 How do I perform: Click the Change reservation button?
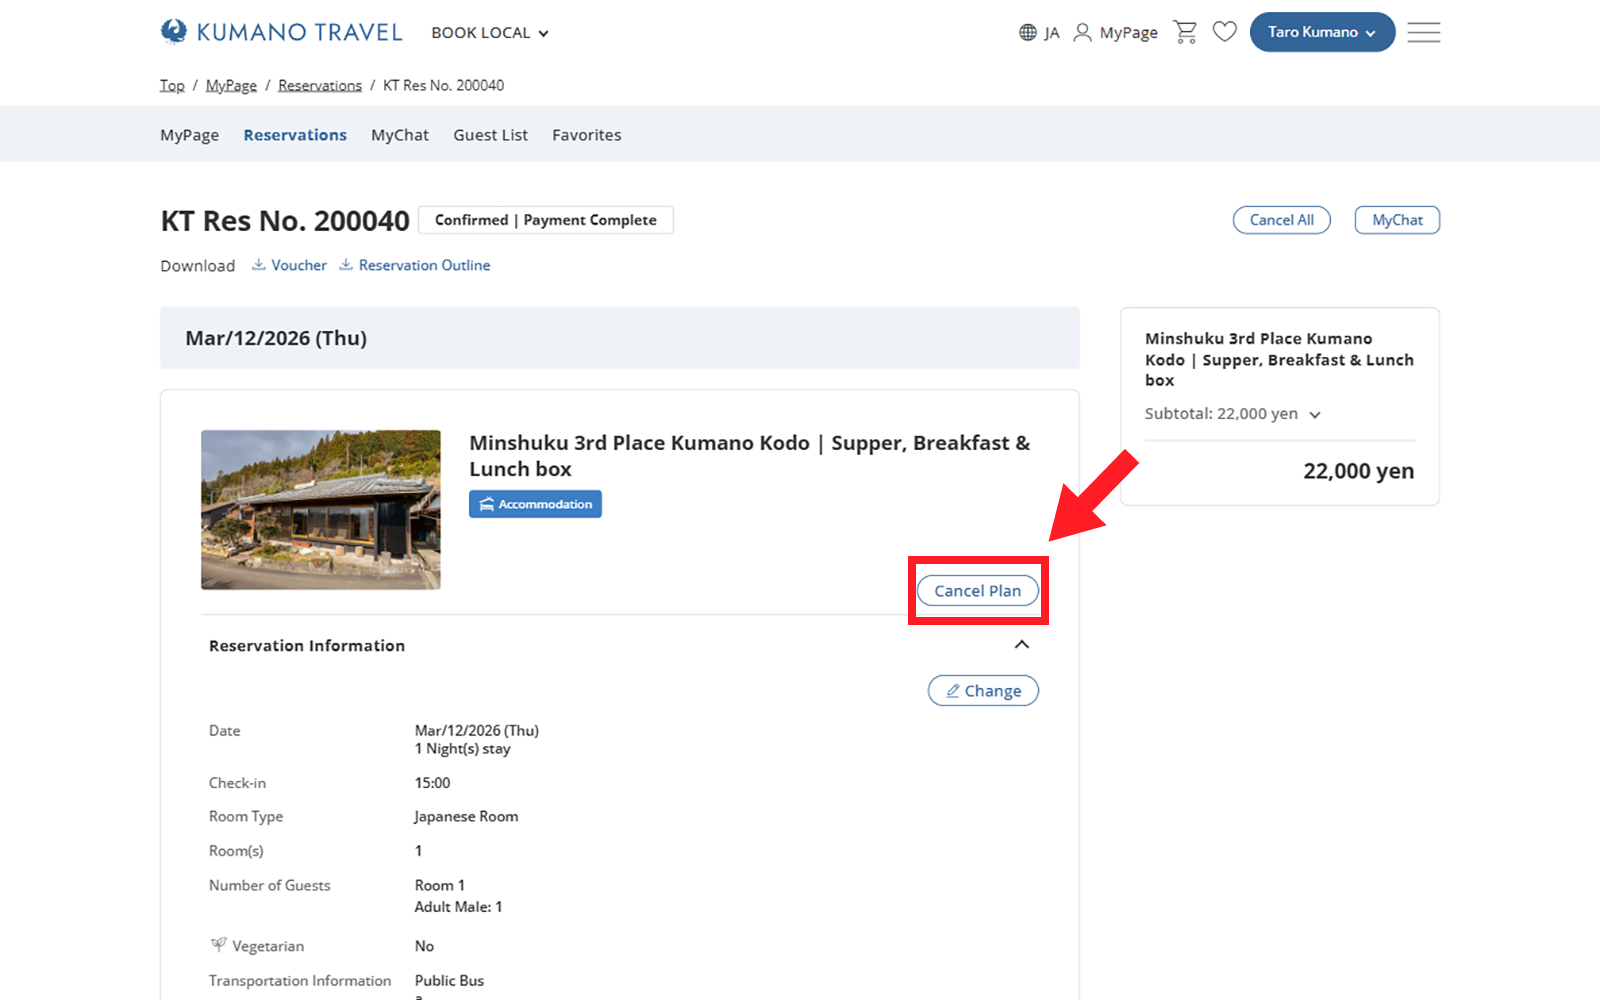coord(983,691)
